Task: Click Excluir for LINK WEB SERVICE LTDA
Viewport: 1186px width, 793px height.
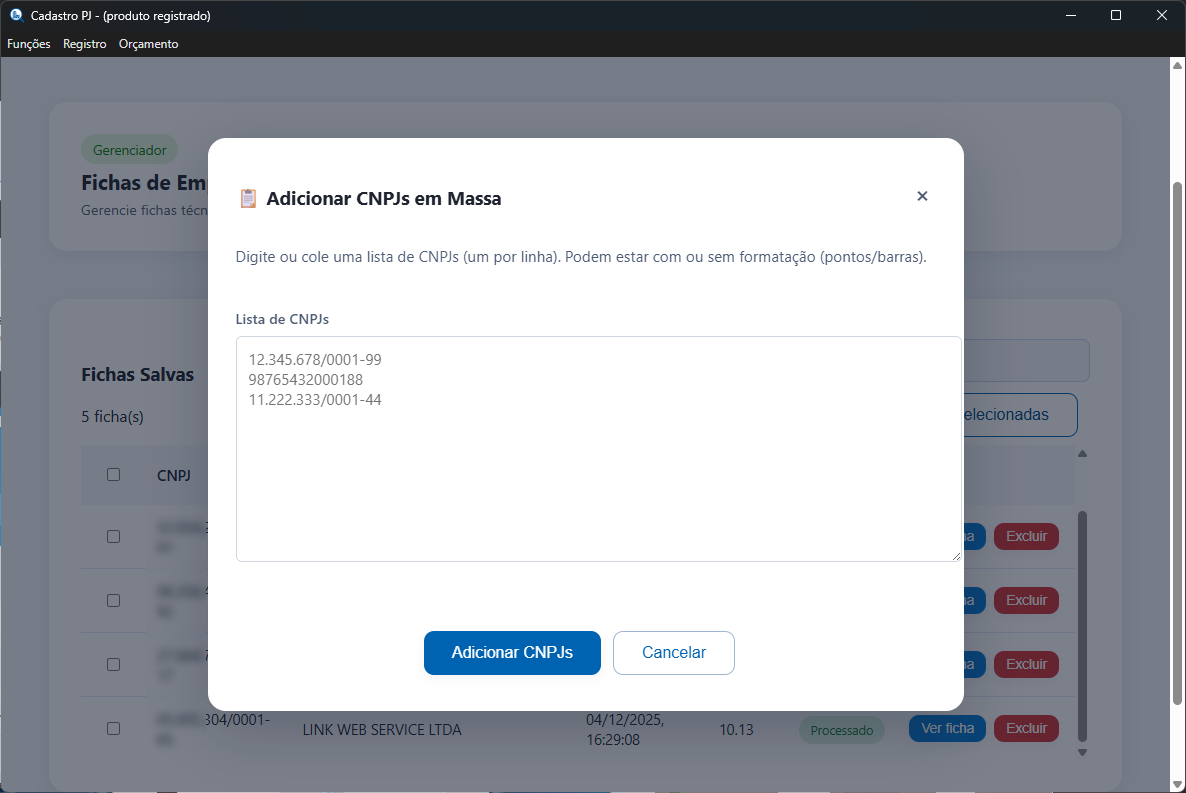Action: tap(1026, 728)
